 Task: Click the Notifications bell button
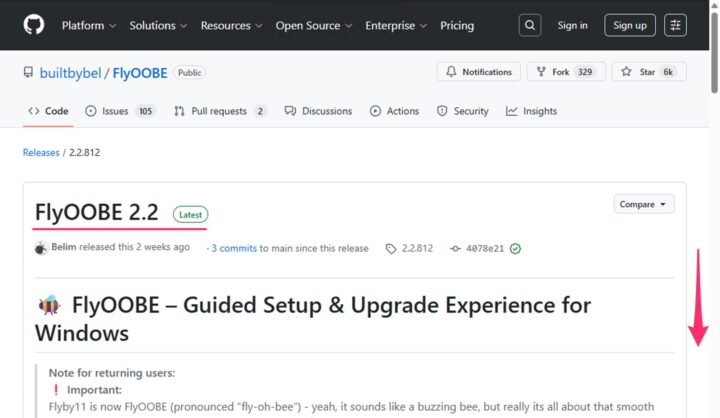point(479,72)
